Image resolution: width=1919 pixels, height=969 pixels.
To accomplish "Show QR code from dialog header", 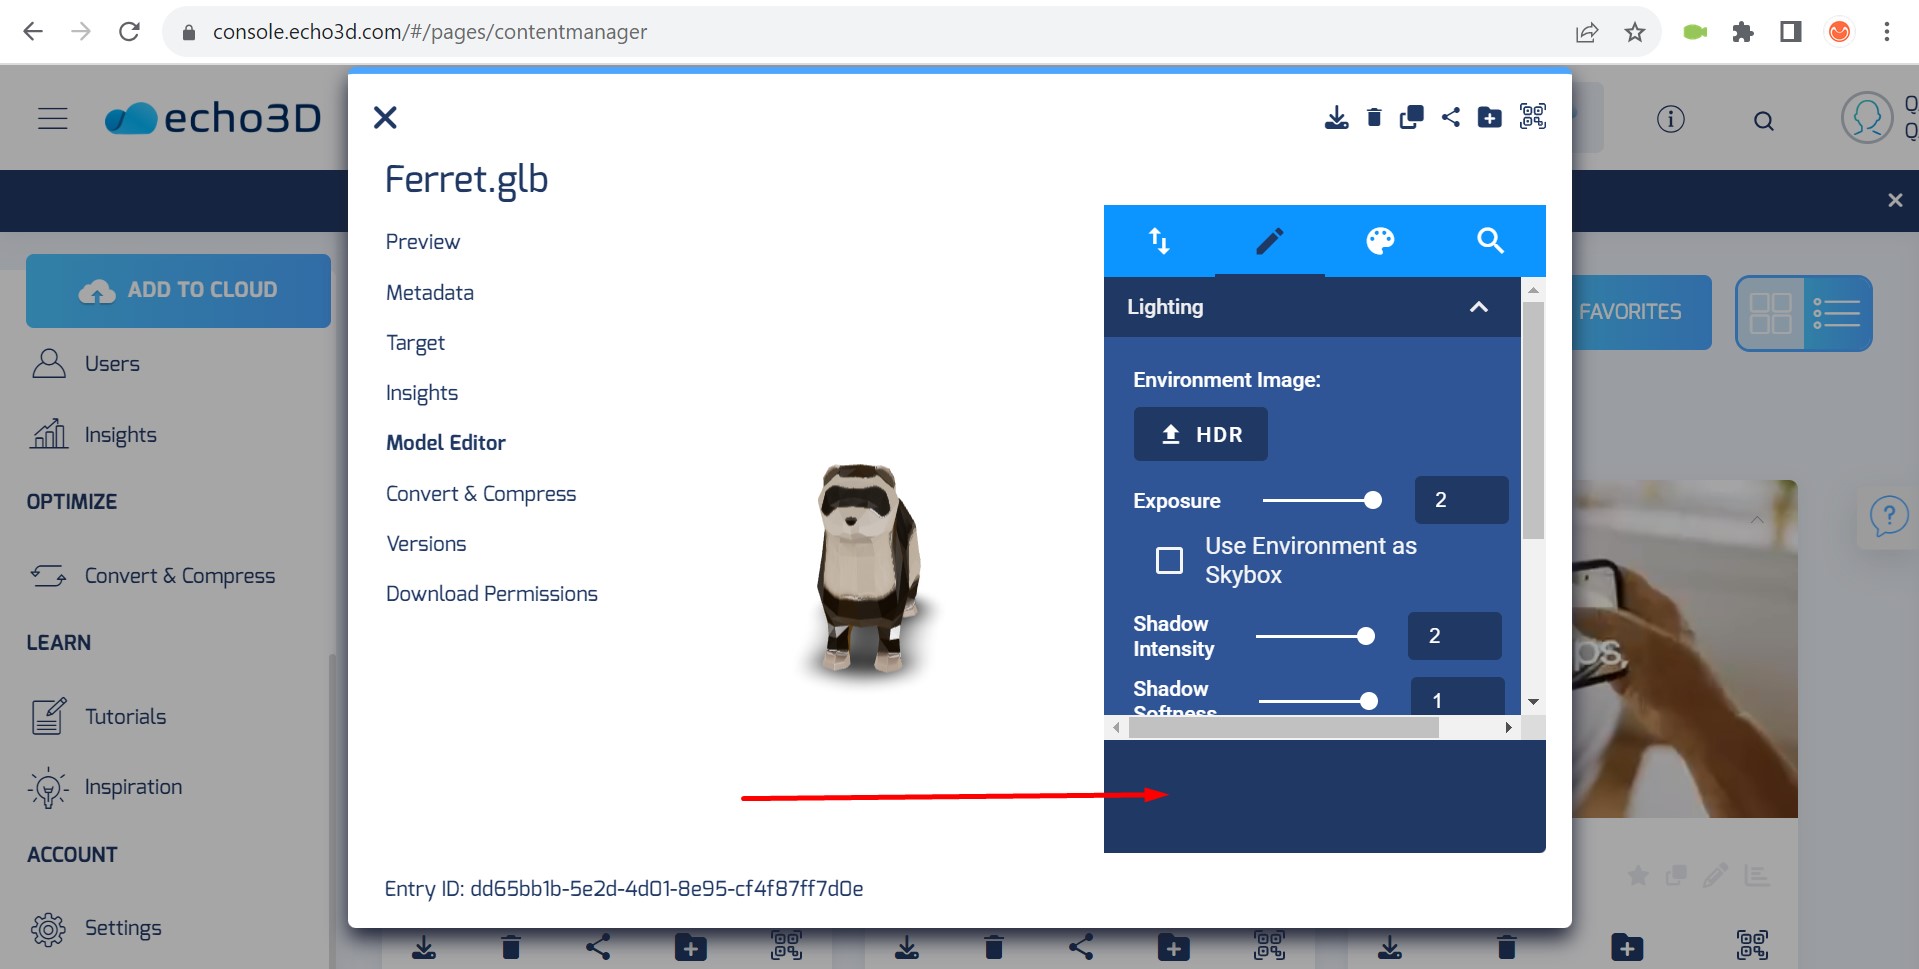I will 1533,116.
